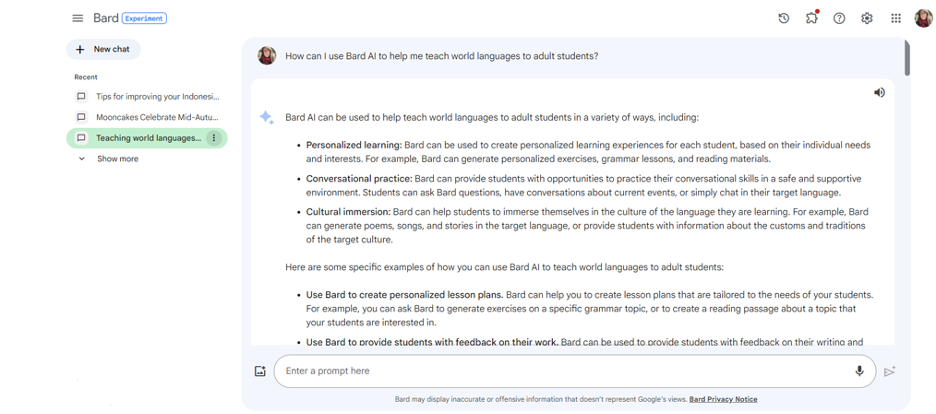Open the settings gear icon
936x414 pixels.
(867, 18)
